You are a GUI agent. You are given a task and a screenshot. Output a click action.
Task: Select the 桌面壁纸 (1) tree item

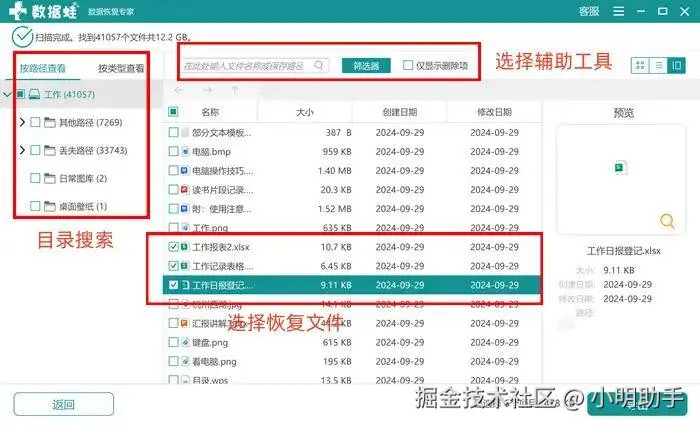pos(83,206)
